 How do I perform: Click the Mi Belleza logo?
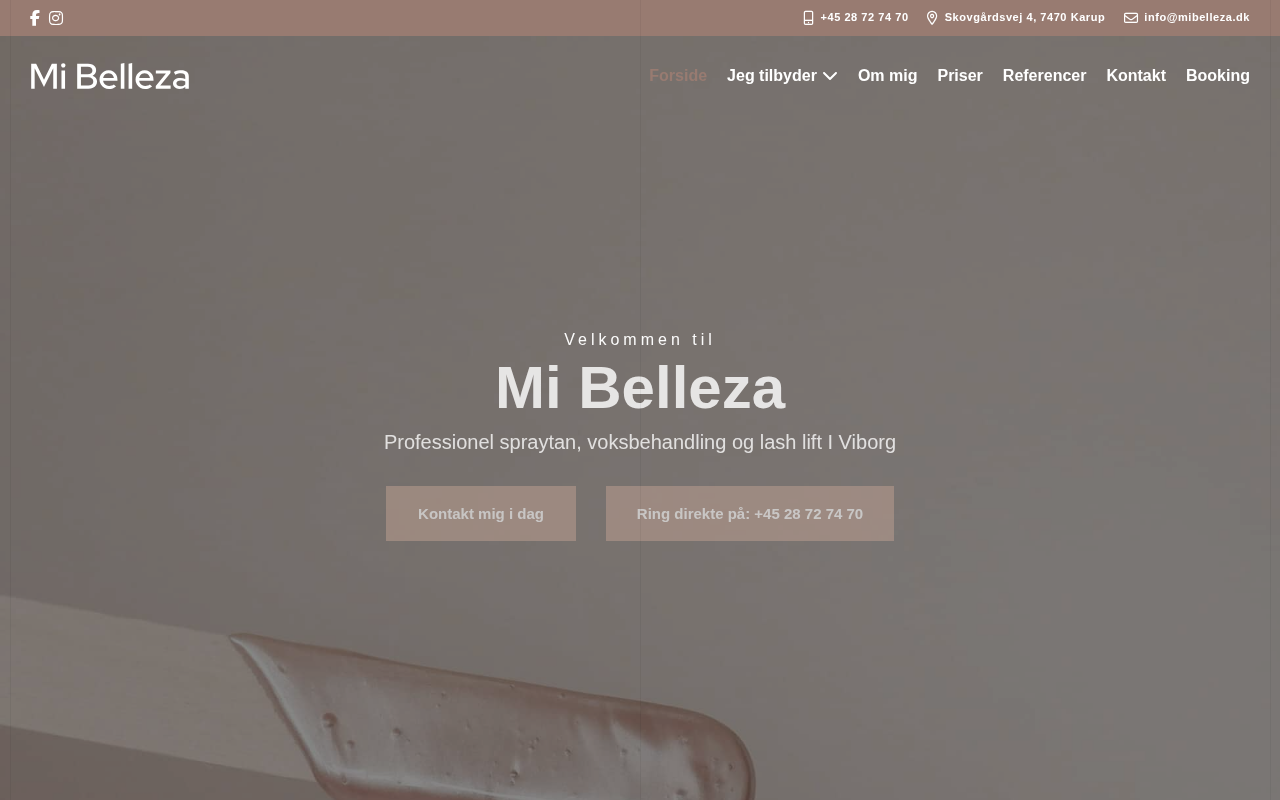110,76
